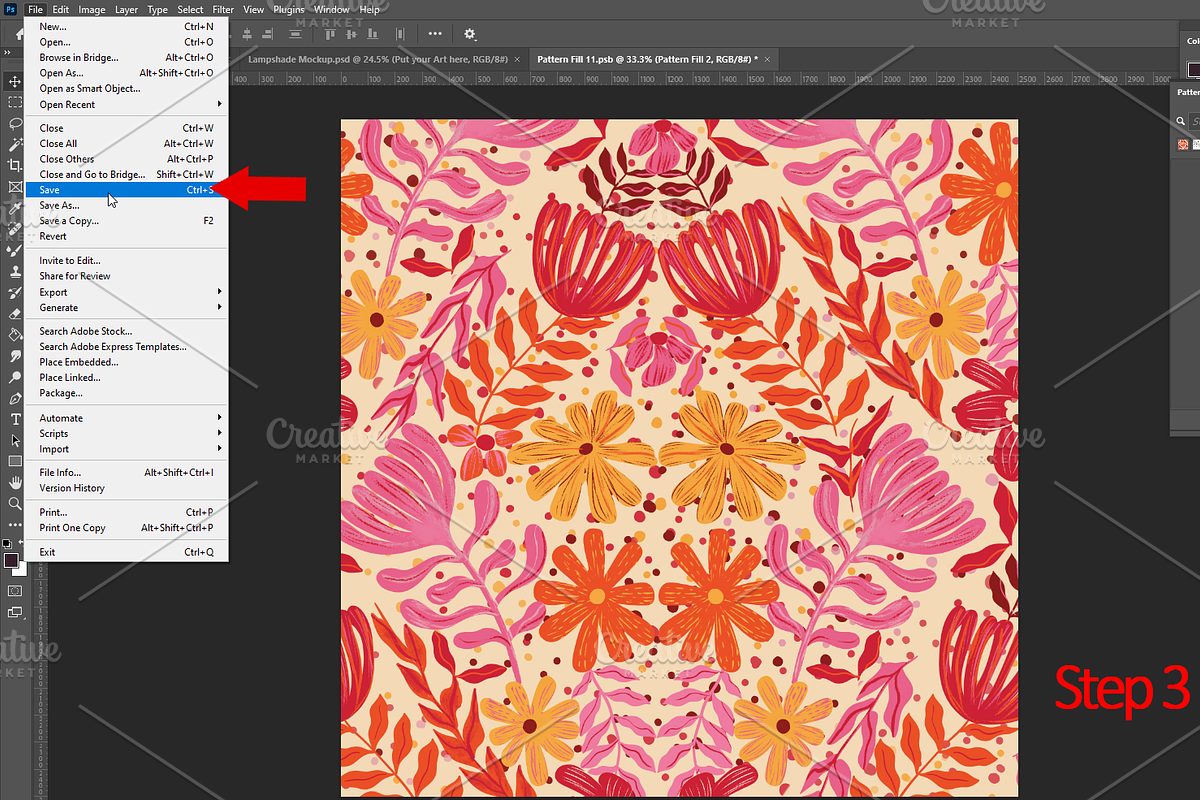Expand the Export submenu
1200x800 pixels.
126,292
